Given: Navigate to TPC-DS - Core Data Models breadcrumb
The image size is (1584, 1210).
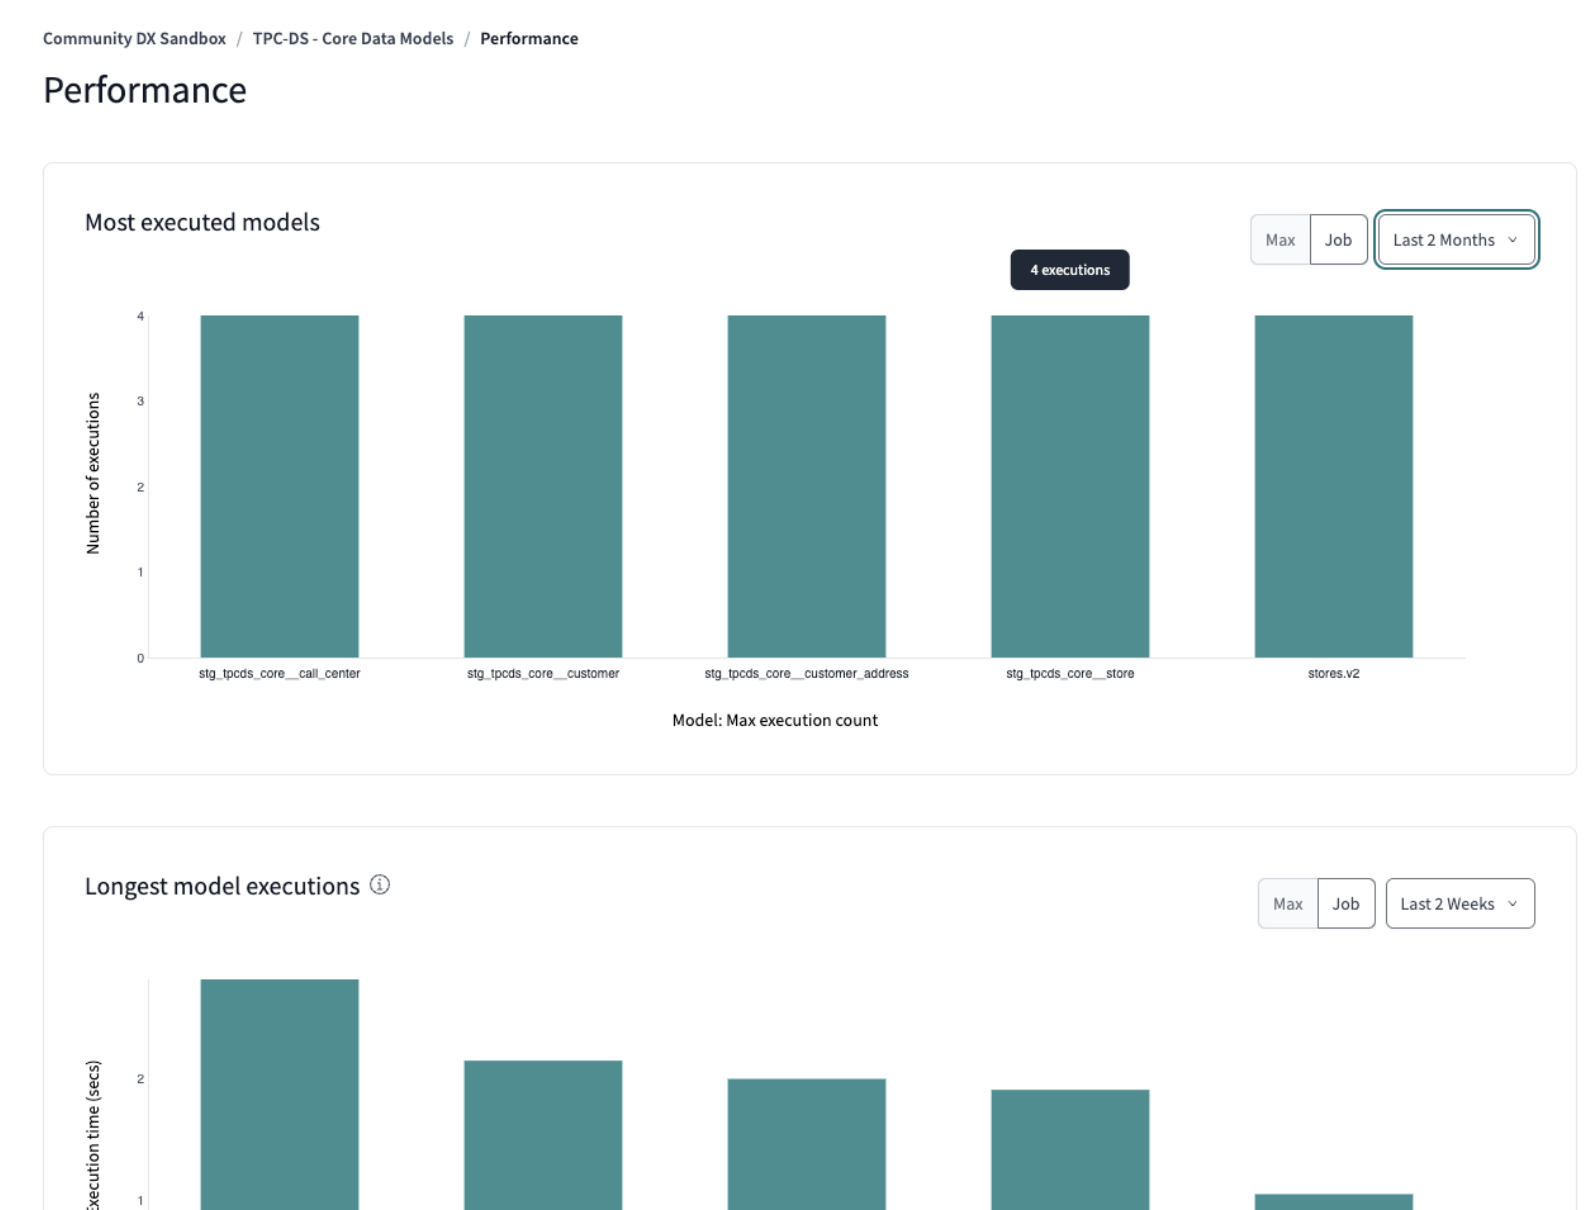Looking at the screenshot, I should click(352, 39).
